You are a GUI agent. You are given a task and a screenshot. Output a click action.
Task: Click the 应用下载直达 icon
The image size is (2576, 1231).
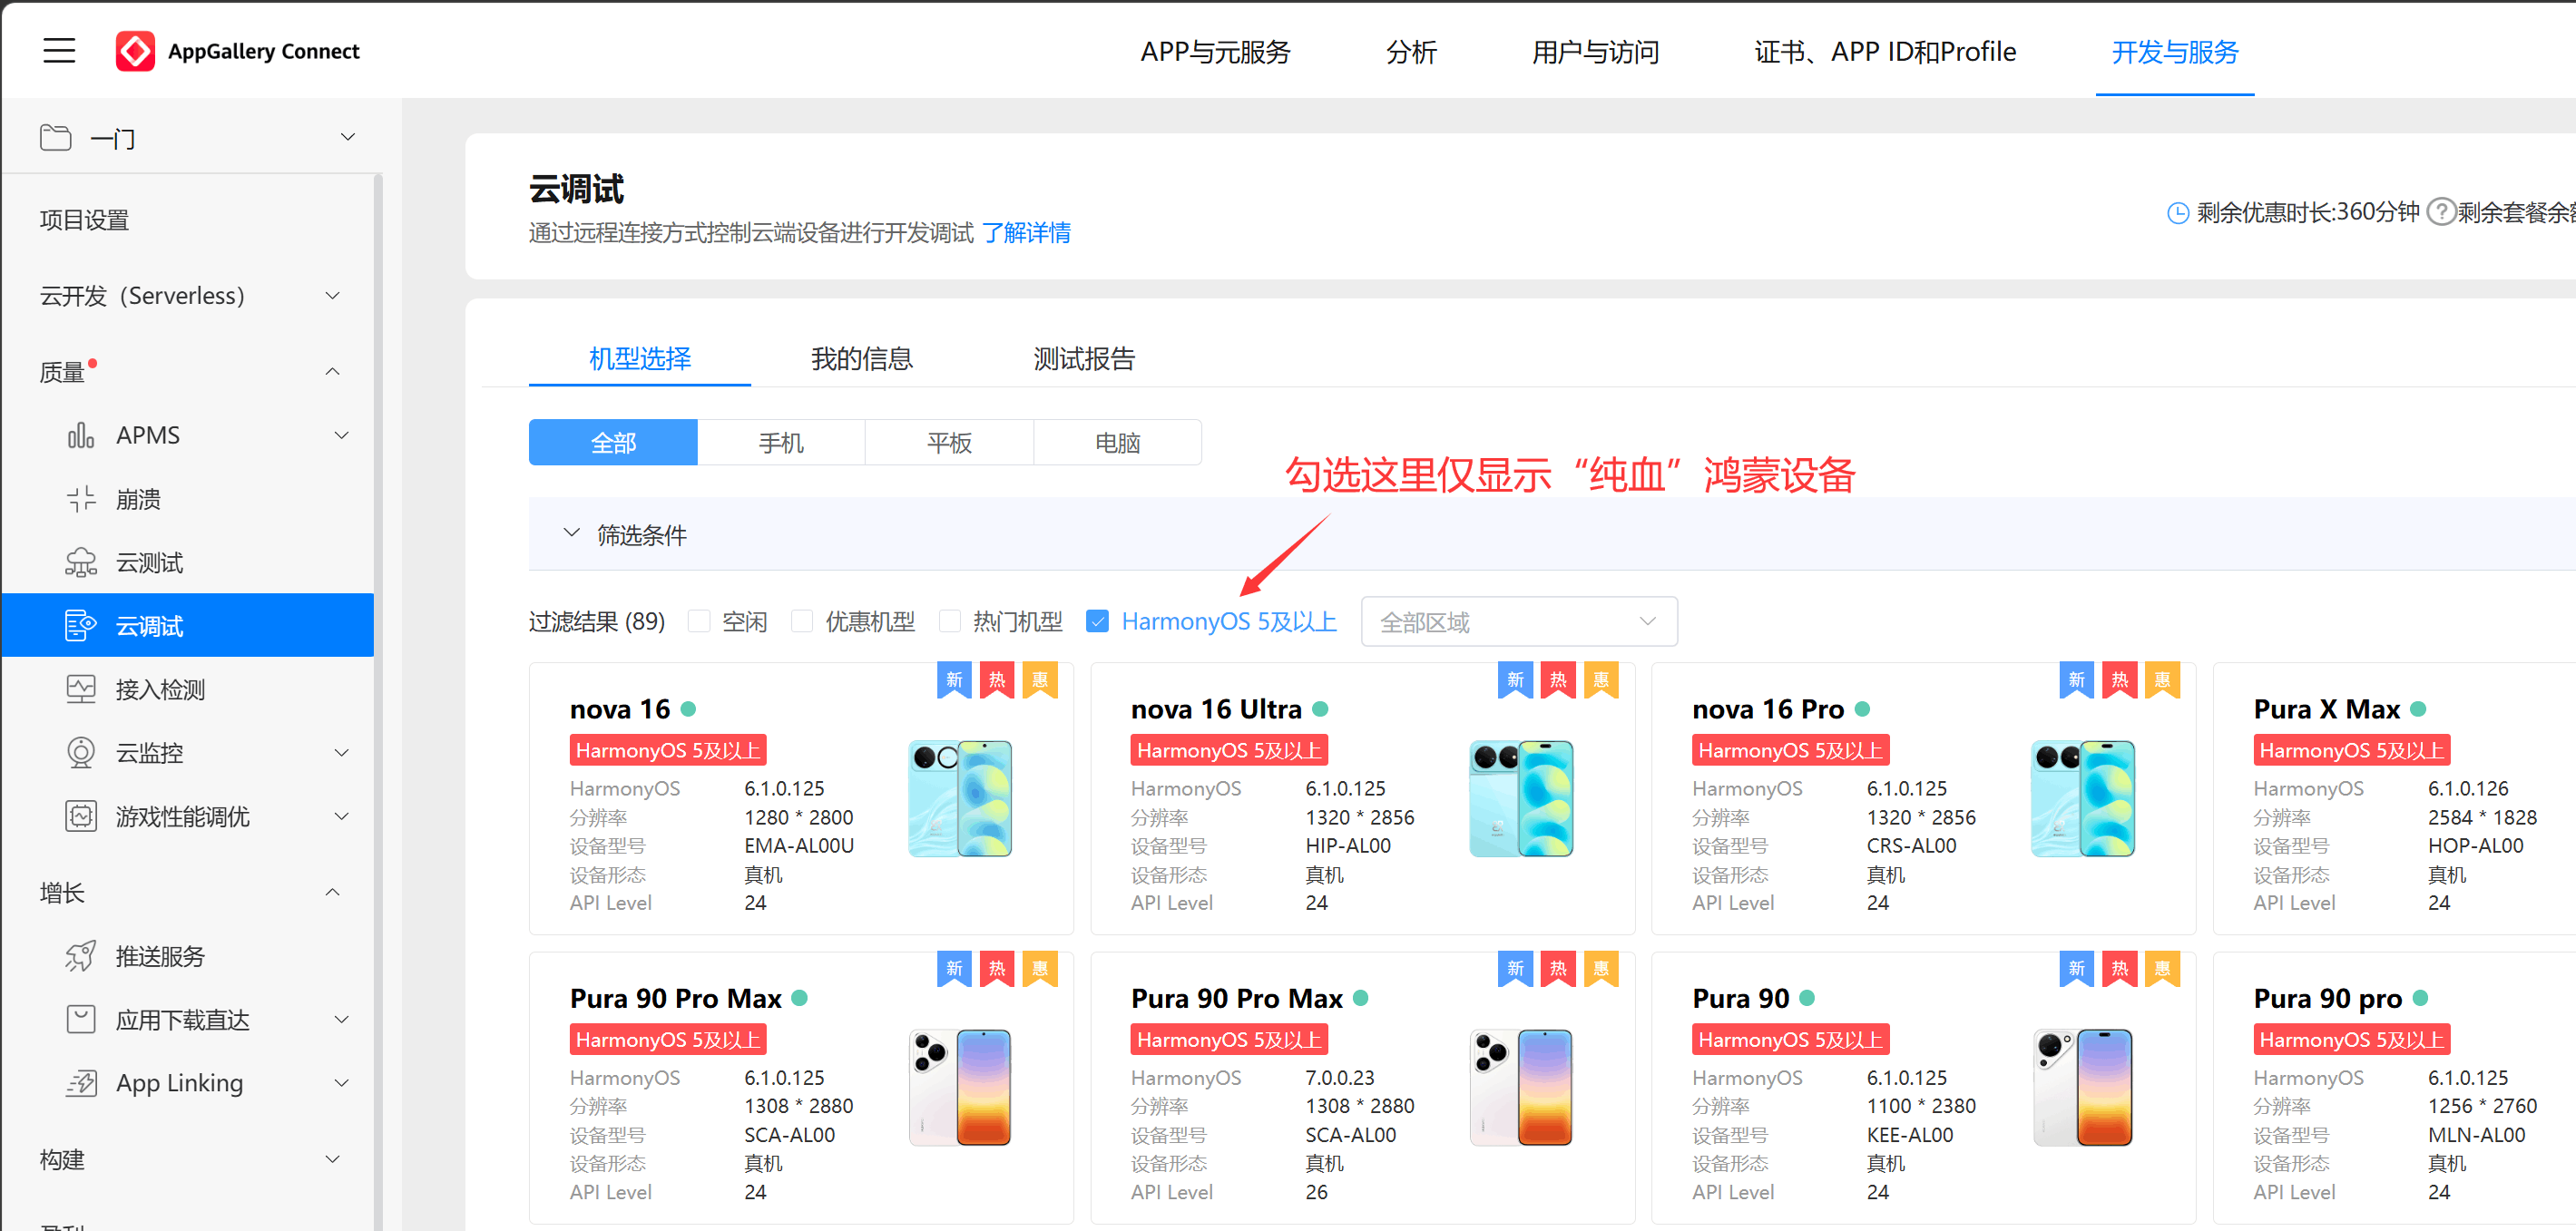pyautogui.click(x=81, y=1019)
